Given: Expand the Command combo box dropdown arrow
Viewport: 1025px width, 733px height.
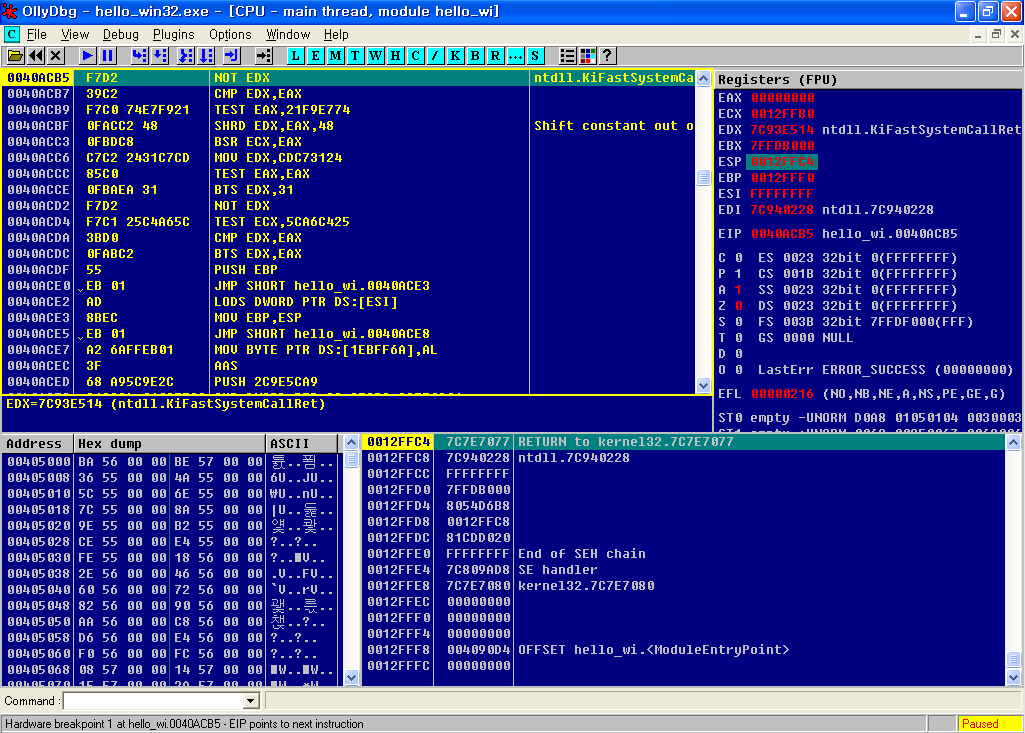Looking at the screenshot, I should 251,702.
